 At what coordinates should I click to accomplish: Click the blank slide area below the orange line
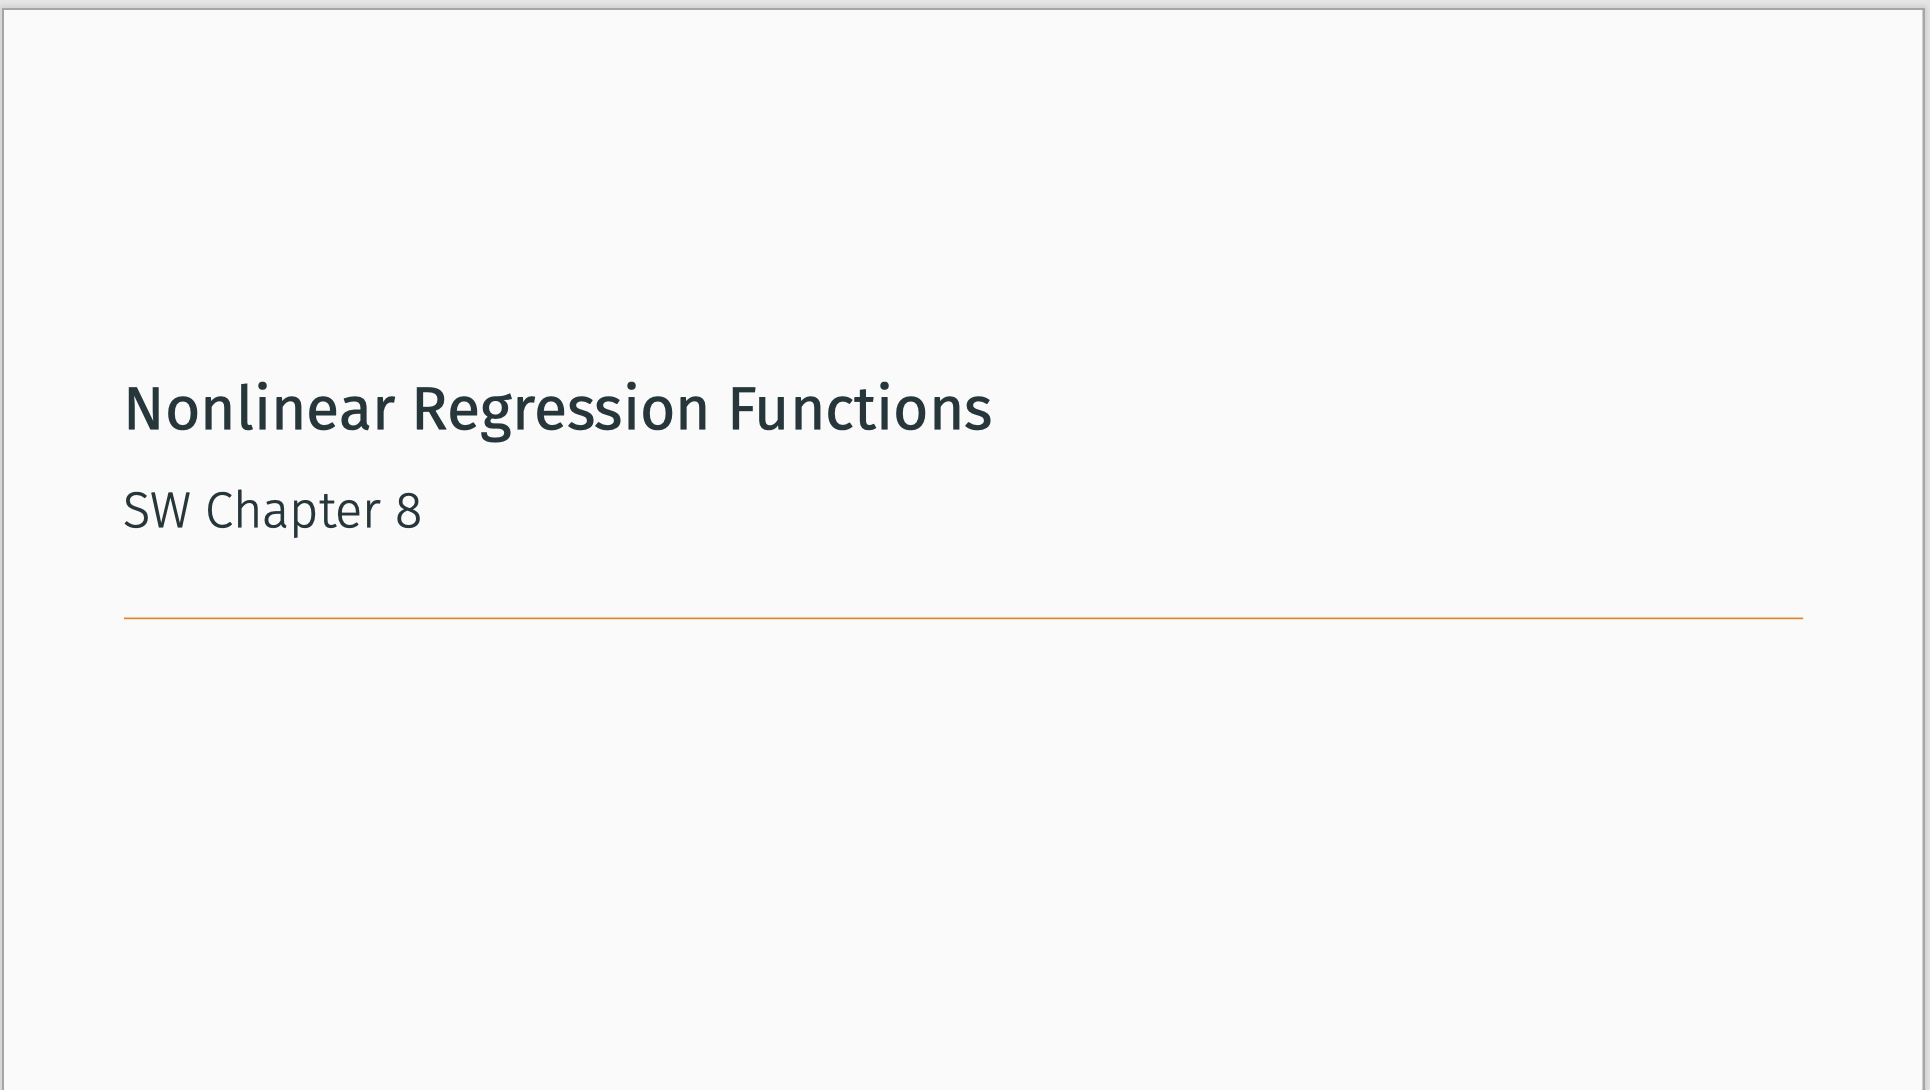click(963, 850)
